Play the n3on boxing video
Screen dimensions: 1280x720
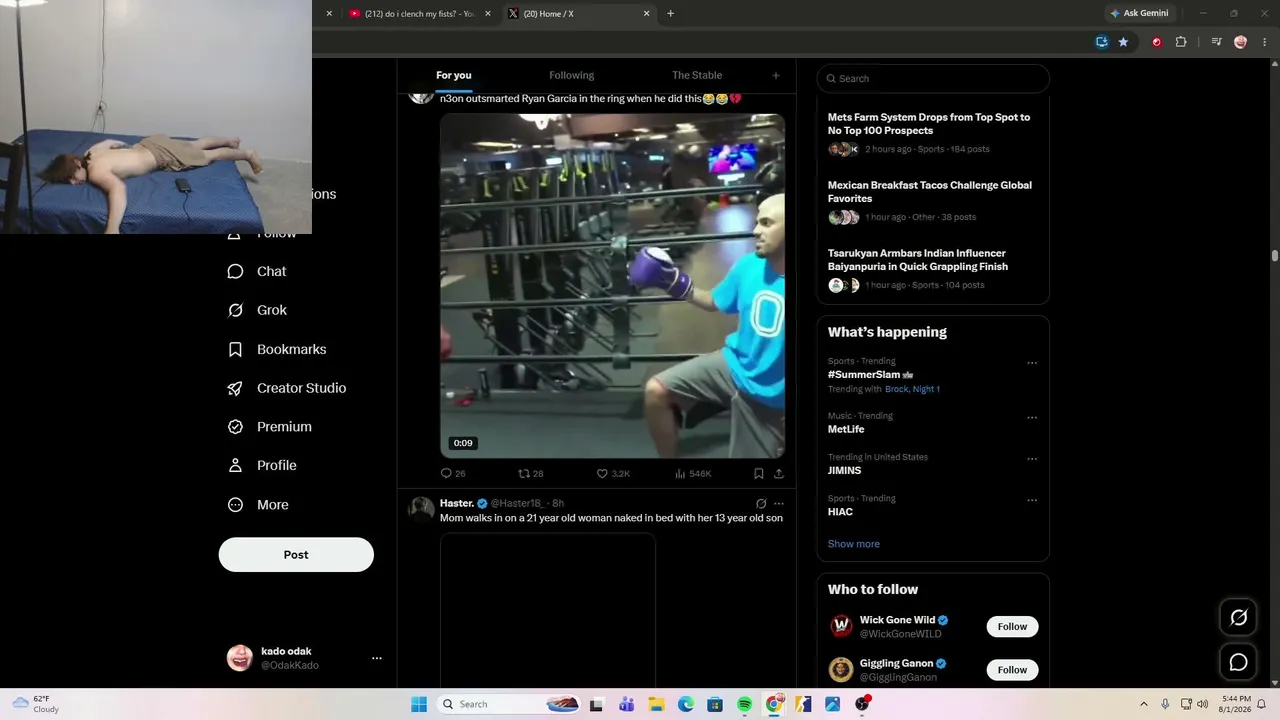[x=612, y=286]
